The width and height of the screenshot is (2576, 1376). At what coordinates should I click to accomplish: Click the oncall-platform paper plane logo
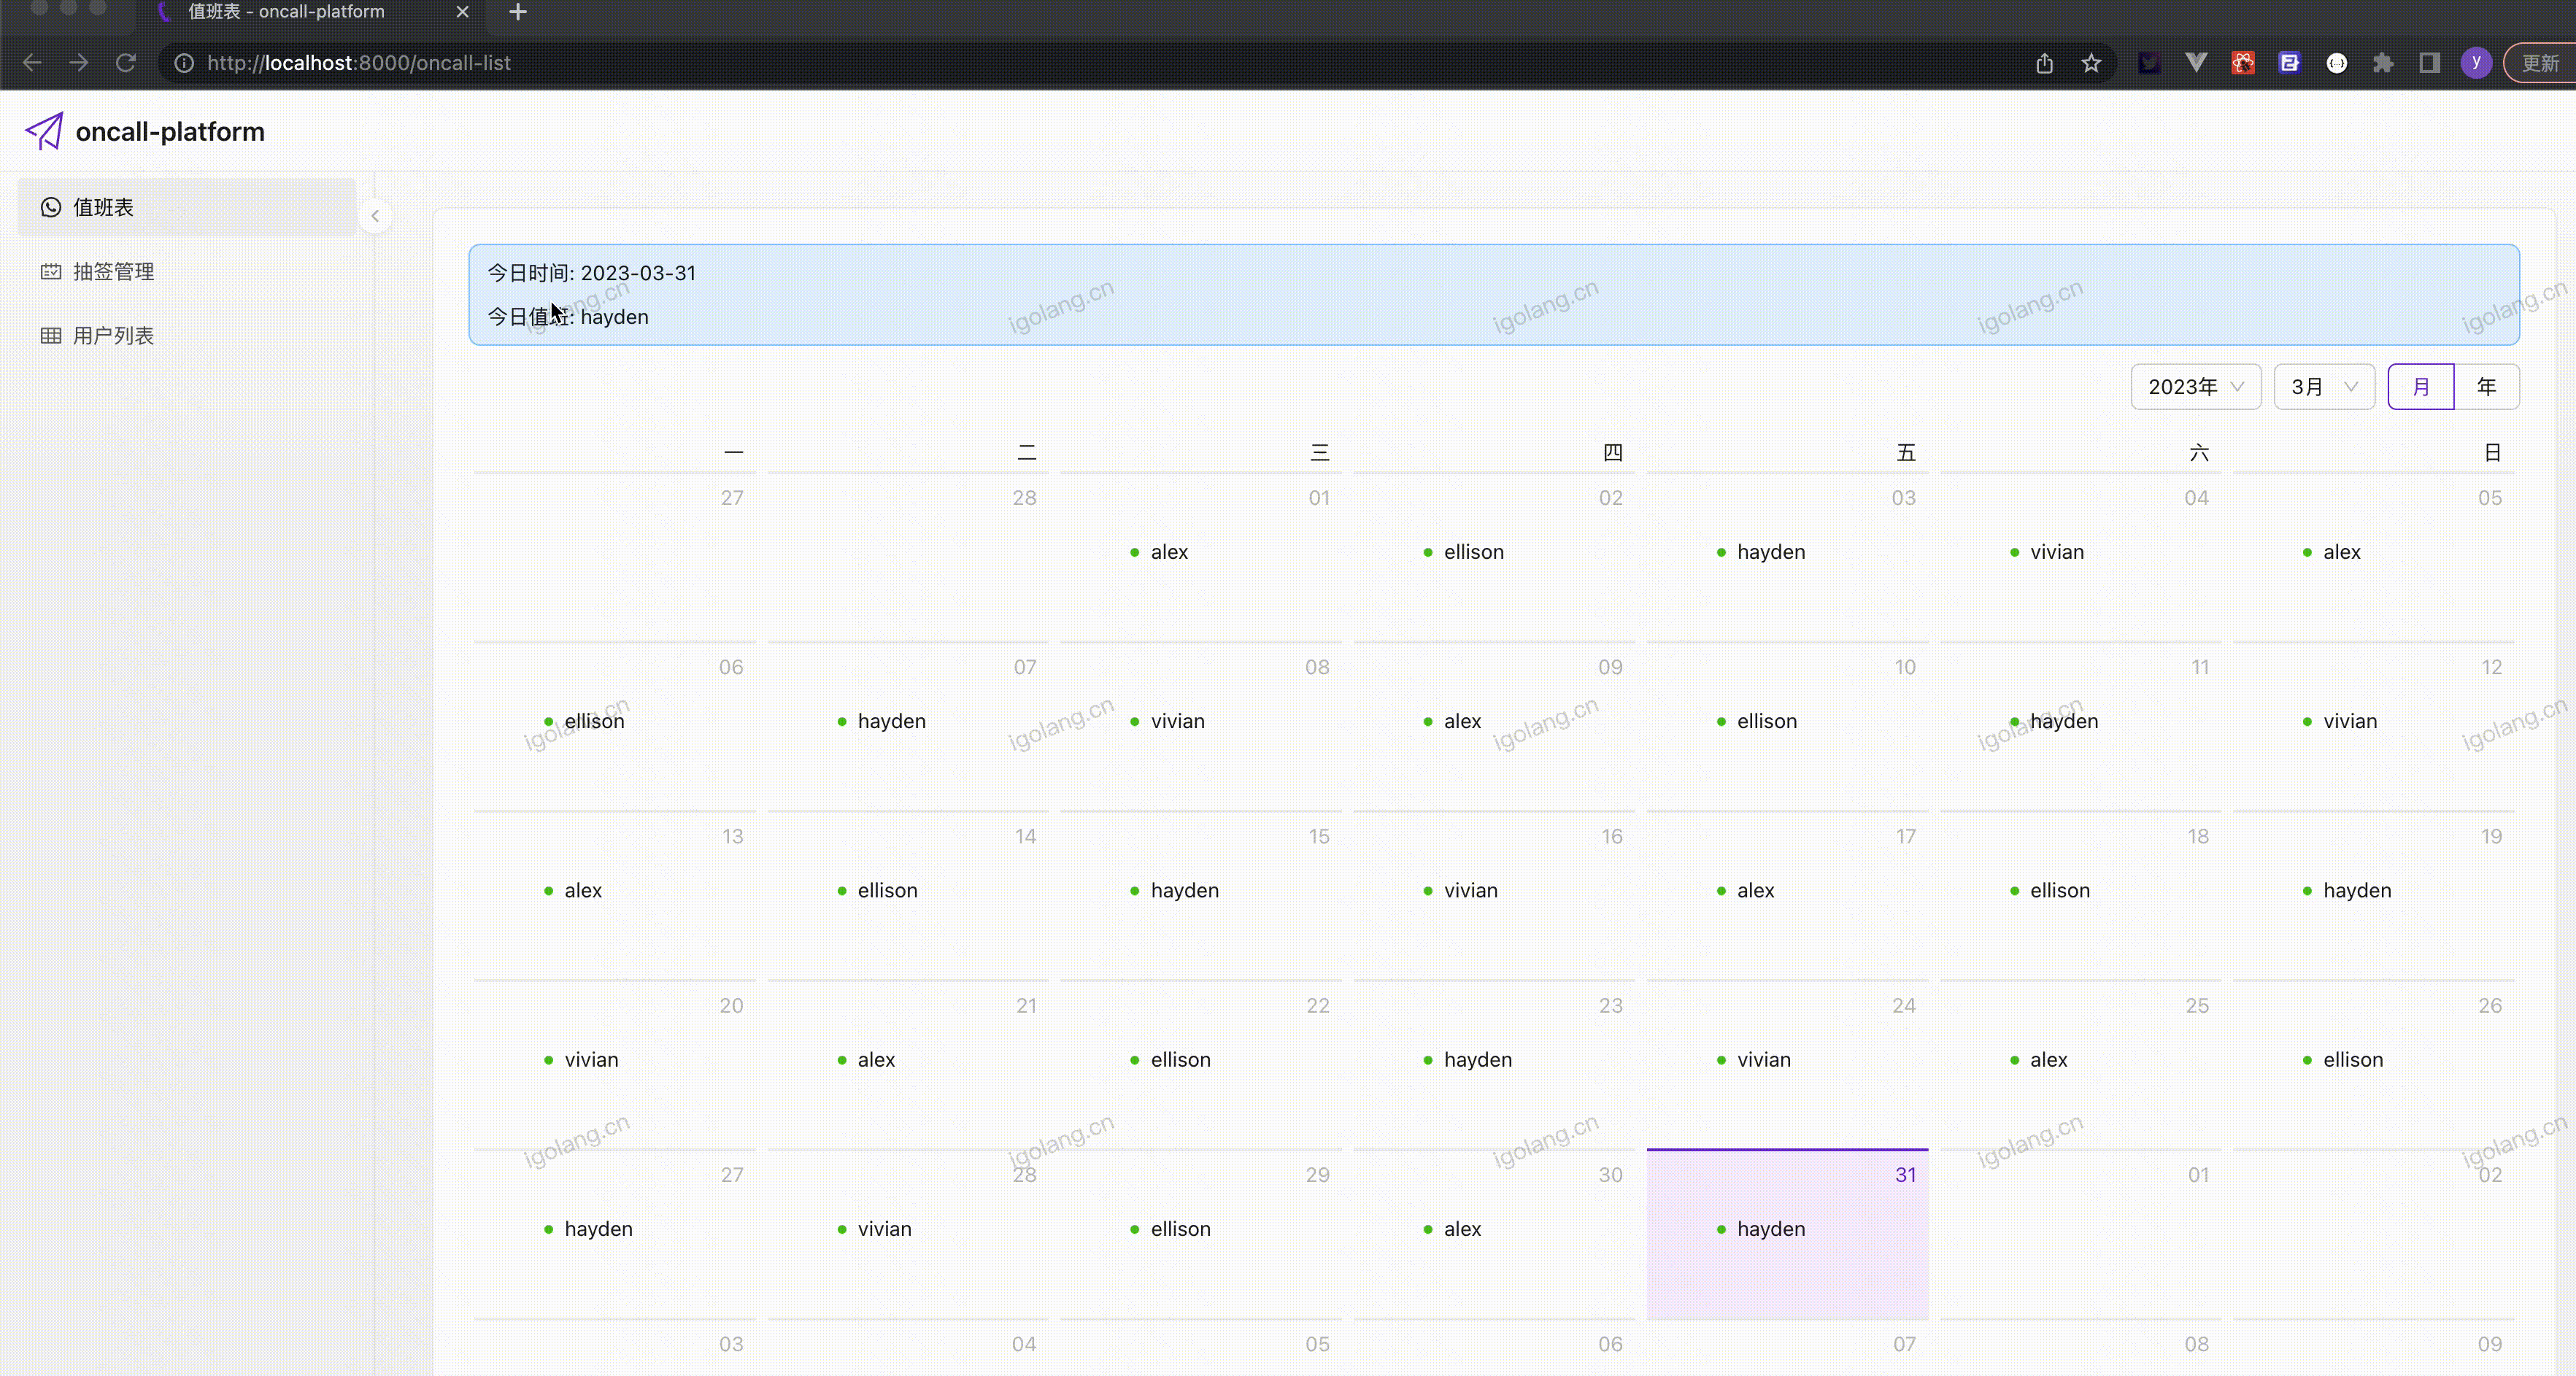point(44,131)
